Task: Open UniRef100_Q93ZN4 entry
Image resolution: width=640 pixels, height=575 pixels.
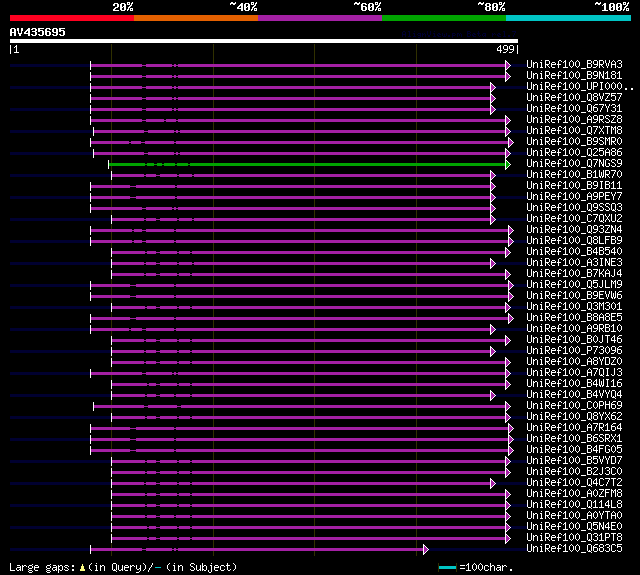Action: [574, 230]
